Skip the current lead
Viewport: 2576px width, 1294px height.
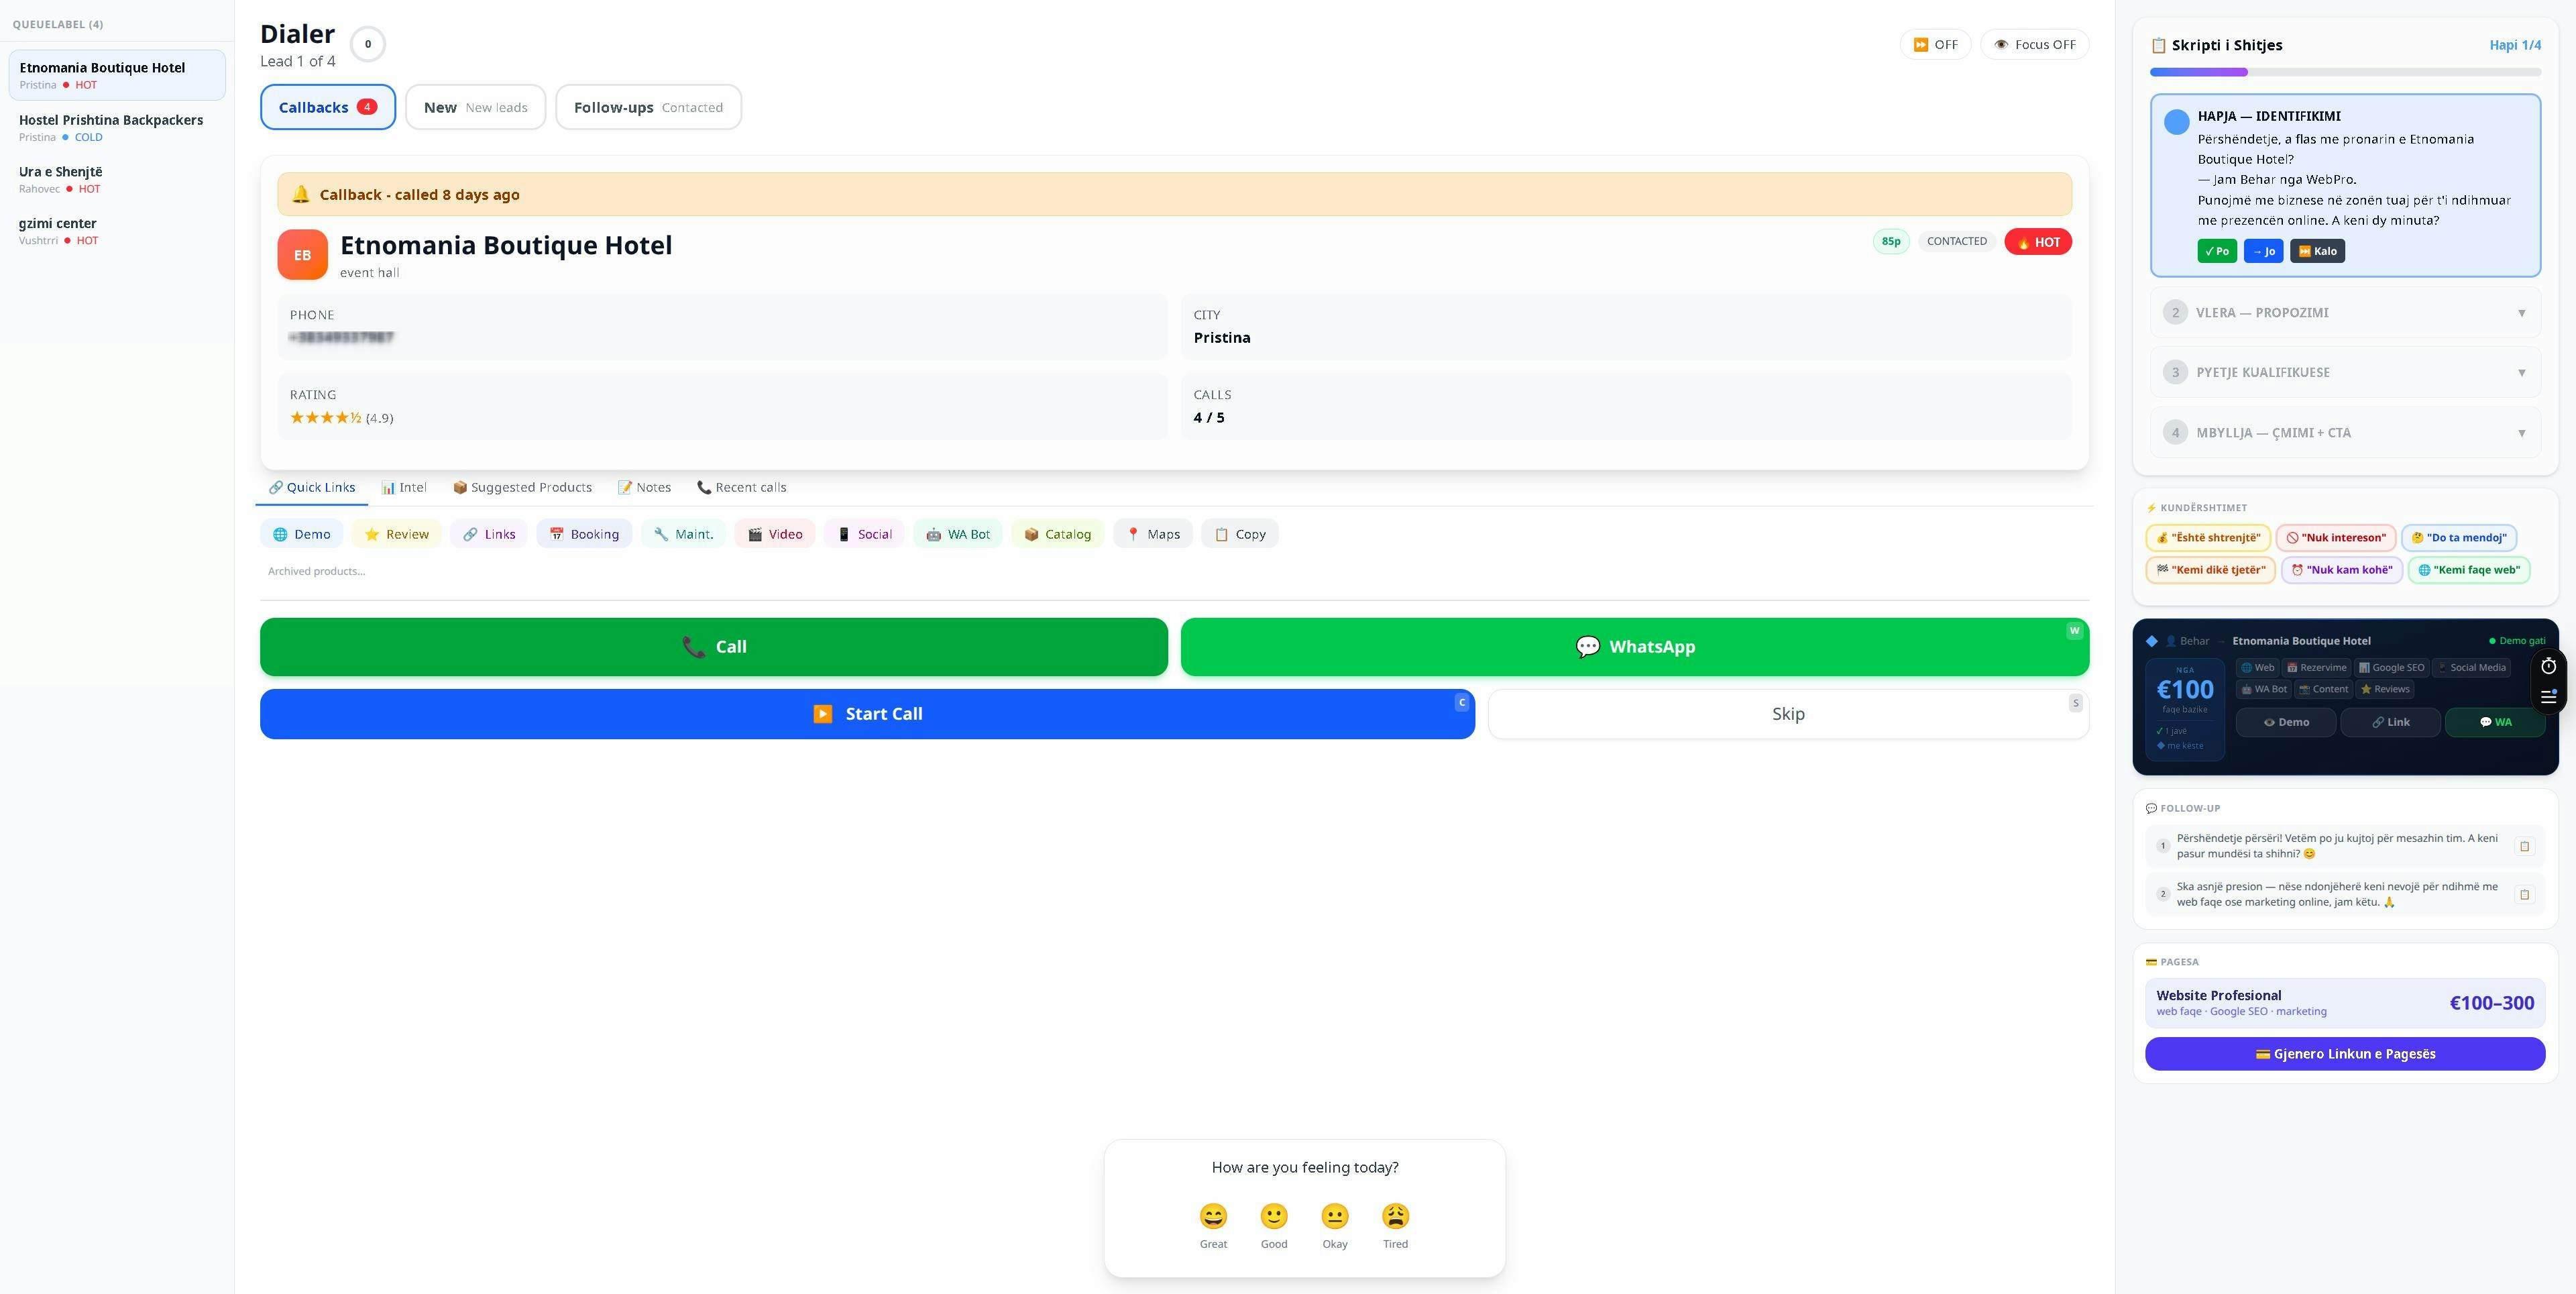(1788, 714)
